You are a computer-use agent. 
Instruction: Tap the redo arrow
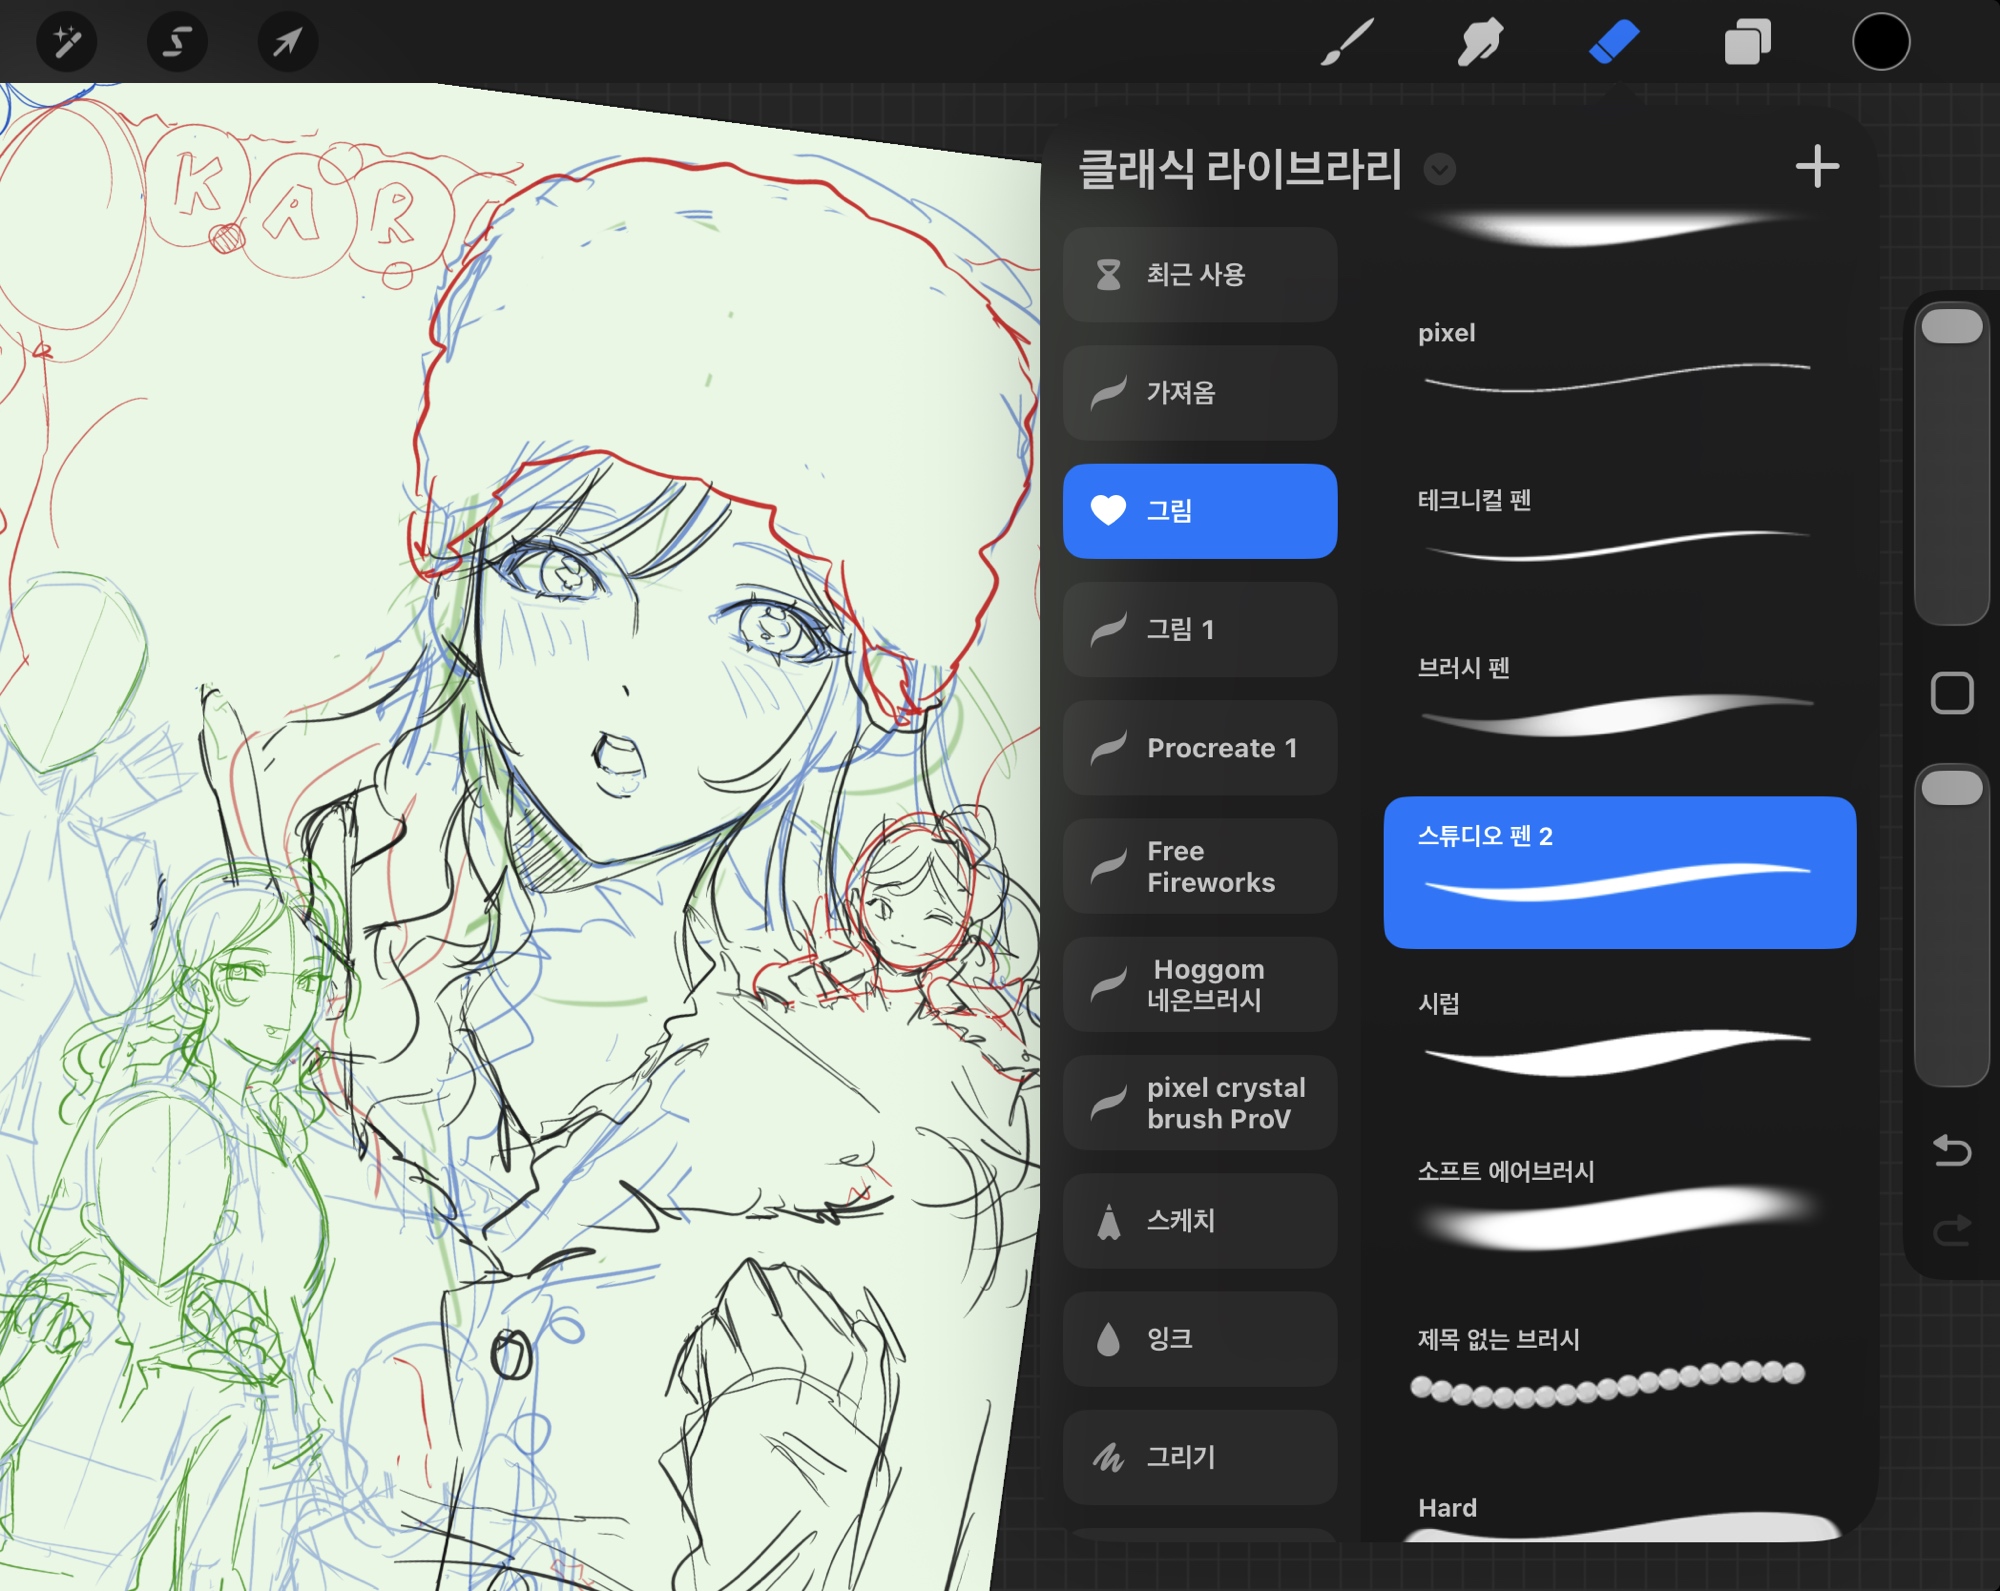pos(1951,1230)
